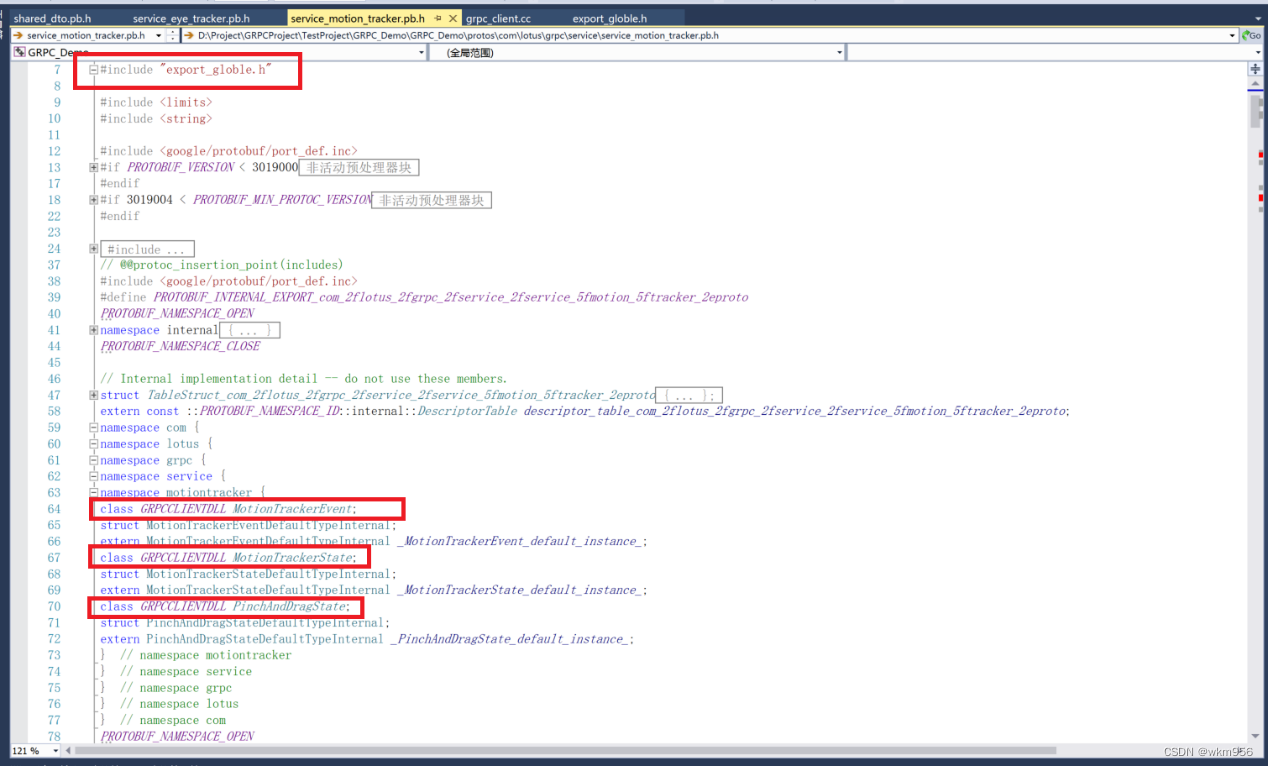The height and width of the screenshot is (766, 1268).
Task: Open the GRPC_Demo navigation dropdown arrow
Action: tap(421, 52)
